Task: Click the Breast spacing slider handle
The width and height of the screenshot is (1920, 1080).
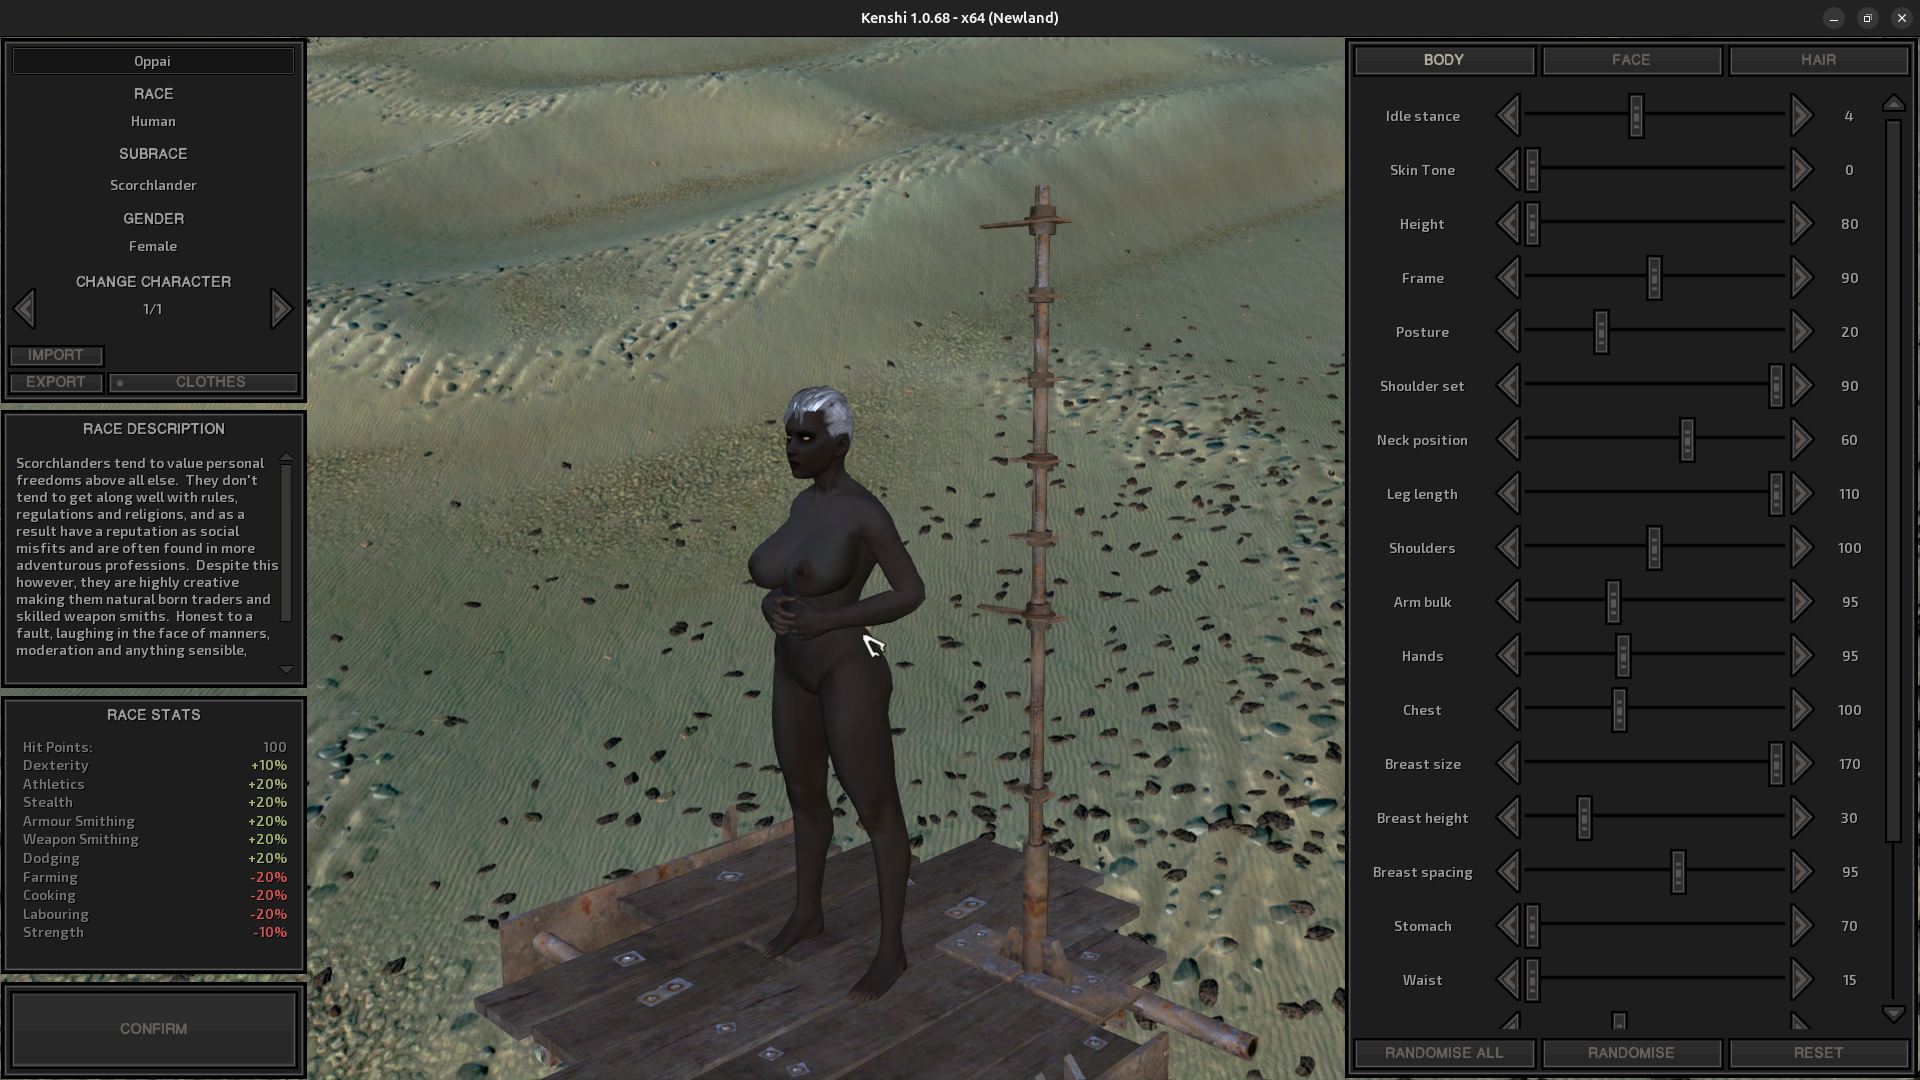Action: (x=1678, y=872)
